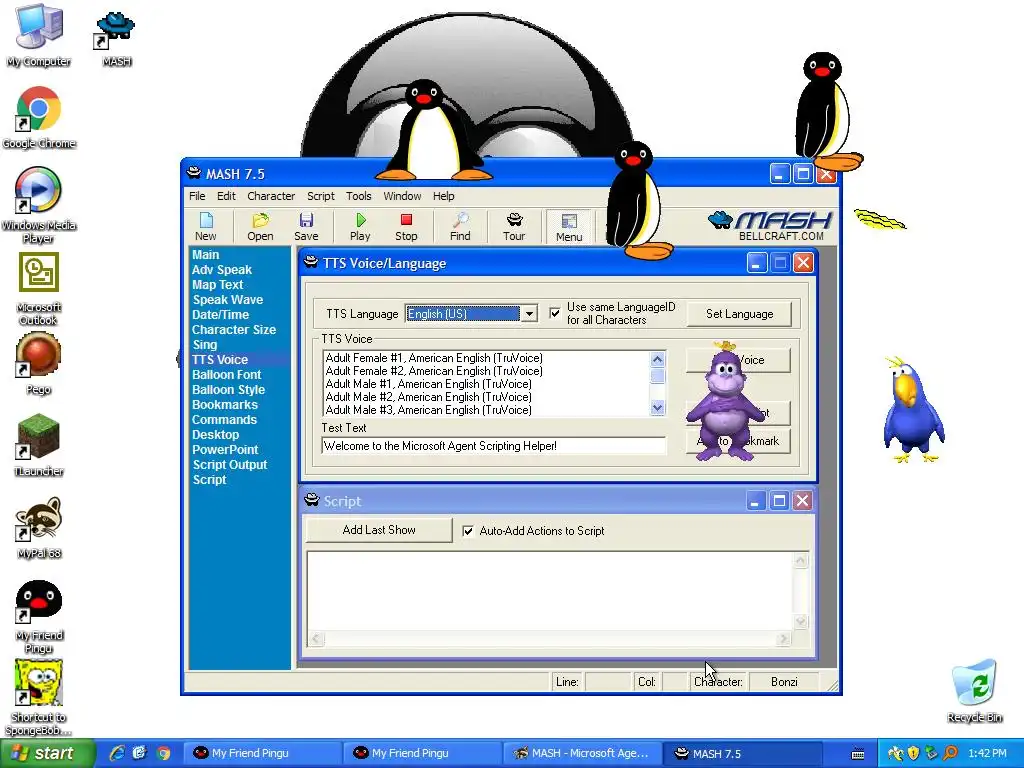Go to Adv Speak sidebar section
This screenshot has width=1024, height=768.
(x=221, y=270)
